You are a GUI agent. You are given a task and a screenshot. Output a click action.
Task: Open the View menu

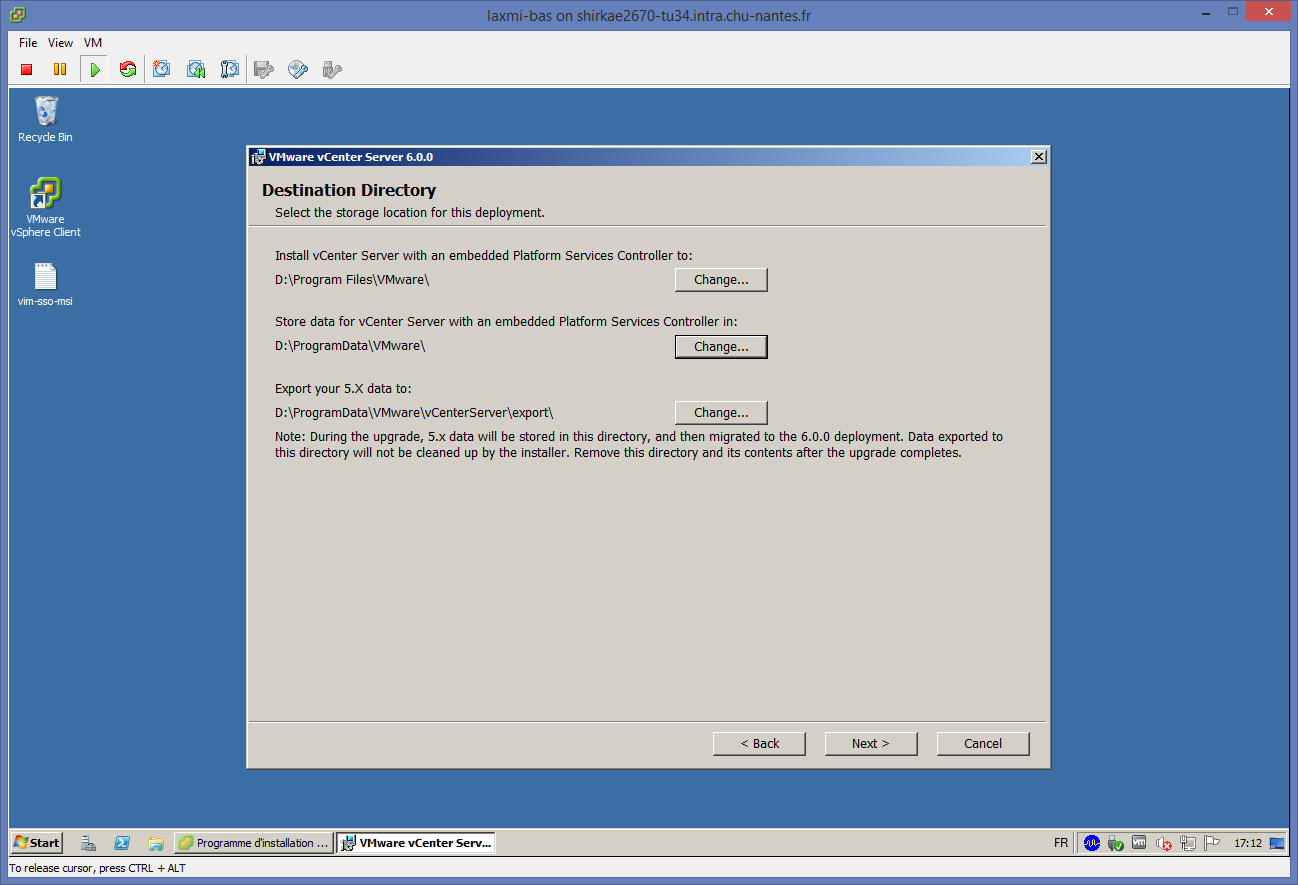(60, 43)
